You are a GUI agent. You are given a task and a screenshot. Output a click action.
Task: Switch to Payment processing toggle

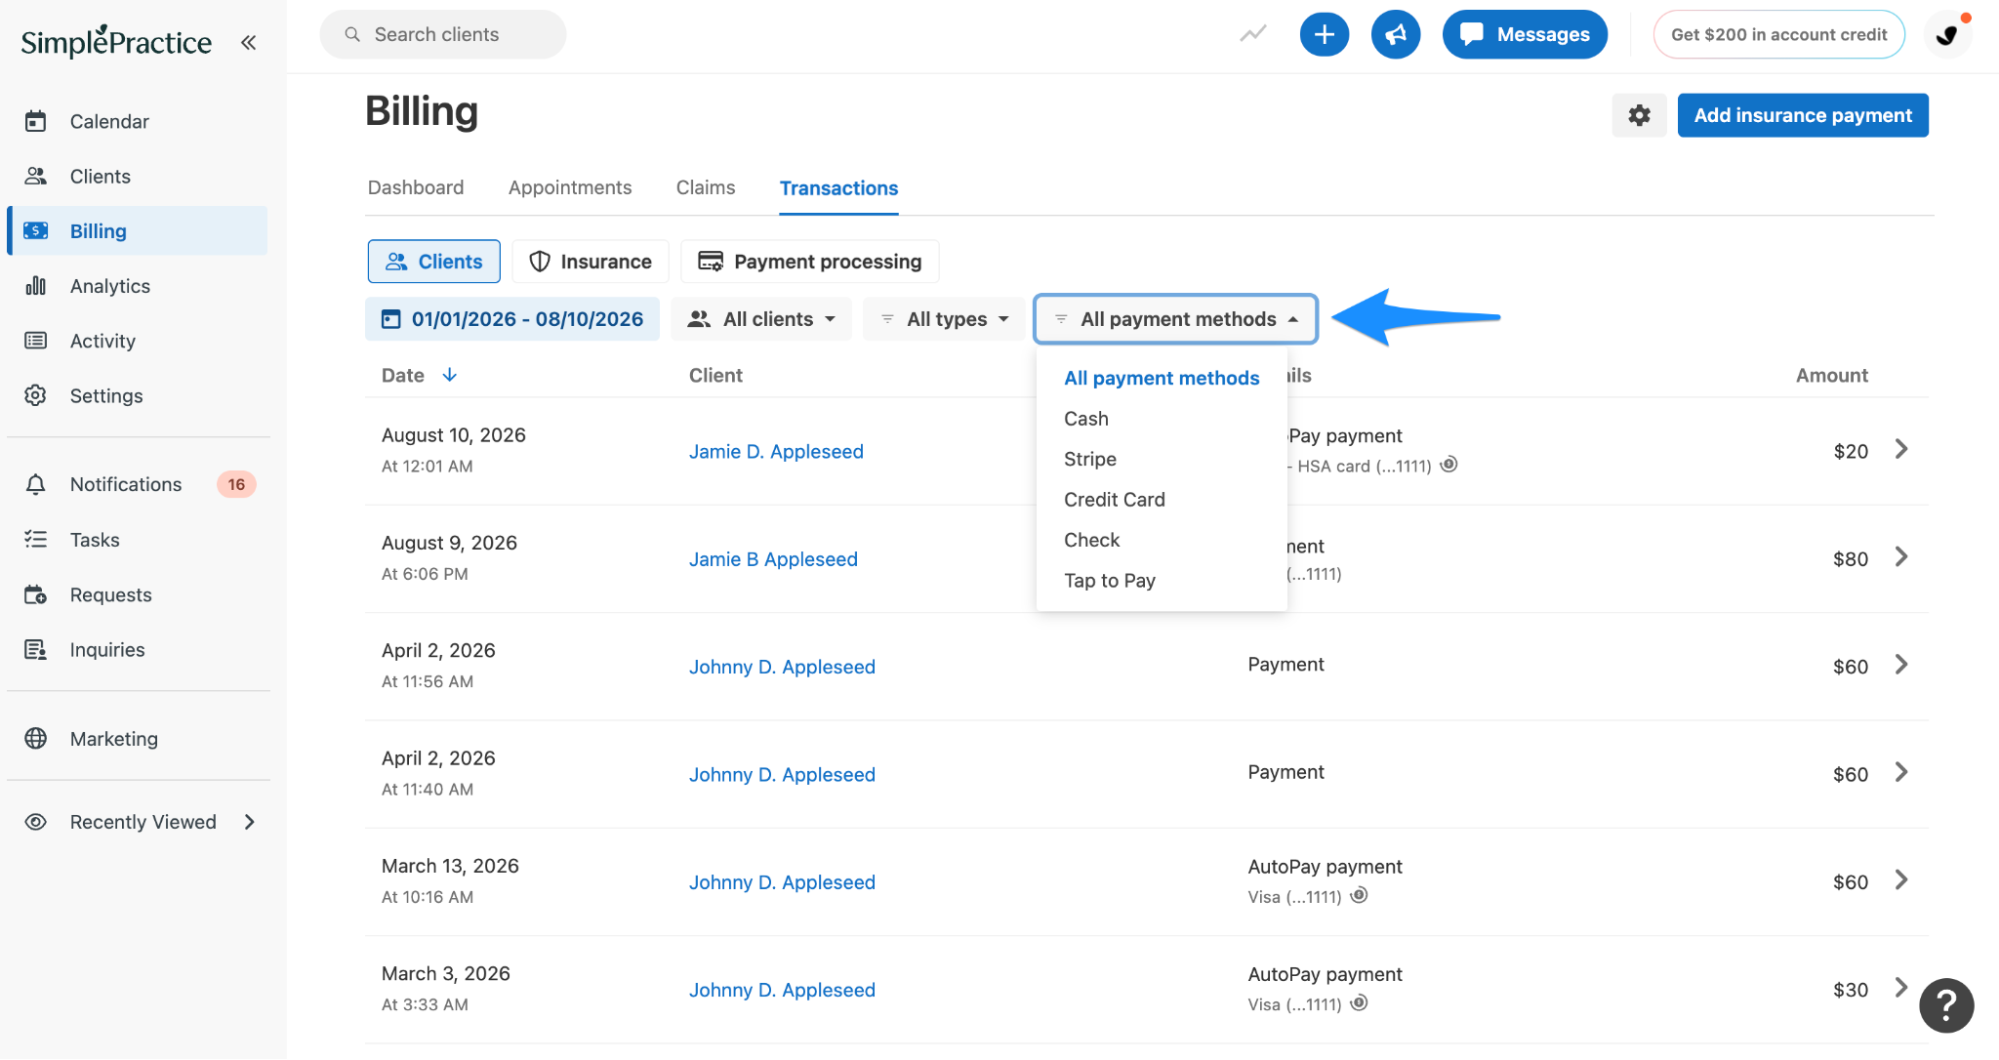(809, 261)
